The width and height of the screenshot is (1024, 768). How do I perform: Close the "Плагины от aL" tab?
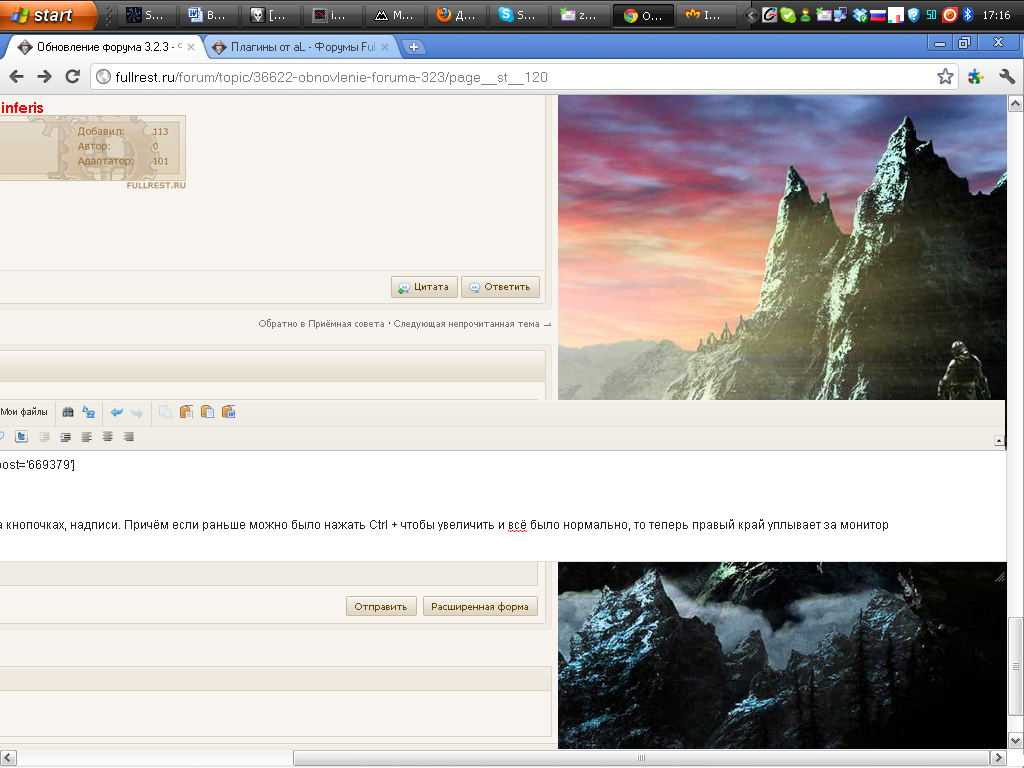385,47
